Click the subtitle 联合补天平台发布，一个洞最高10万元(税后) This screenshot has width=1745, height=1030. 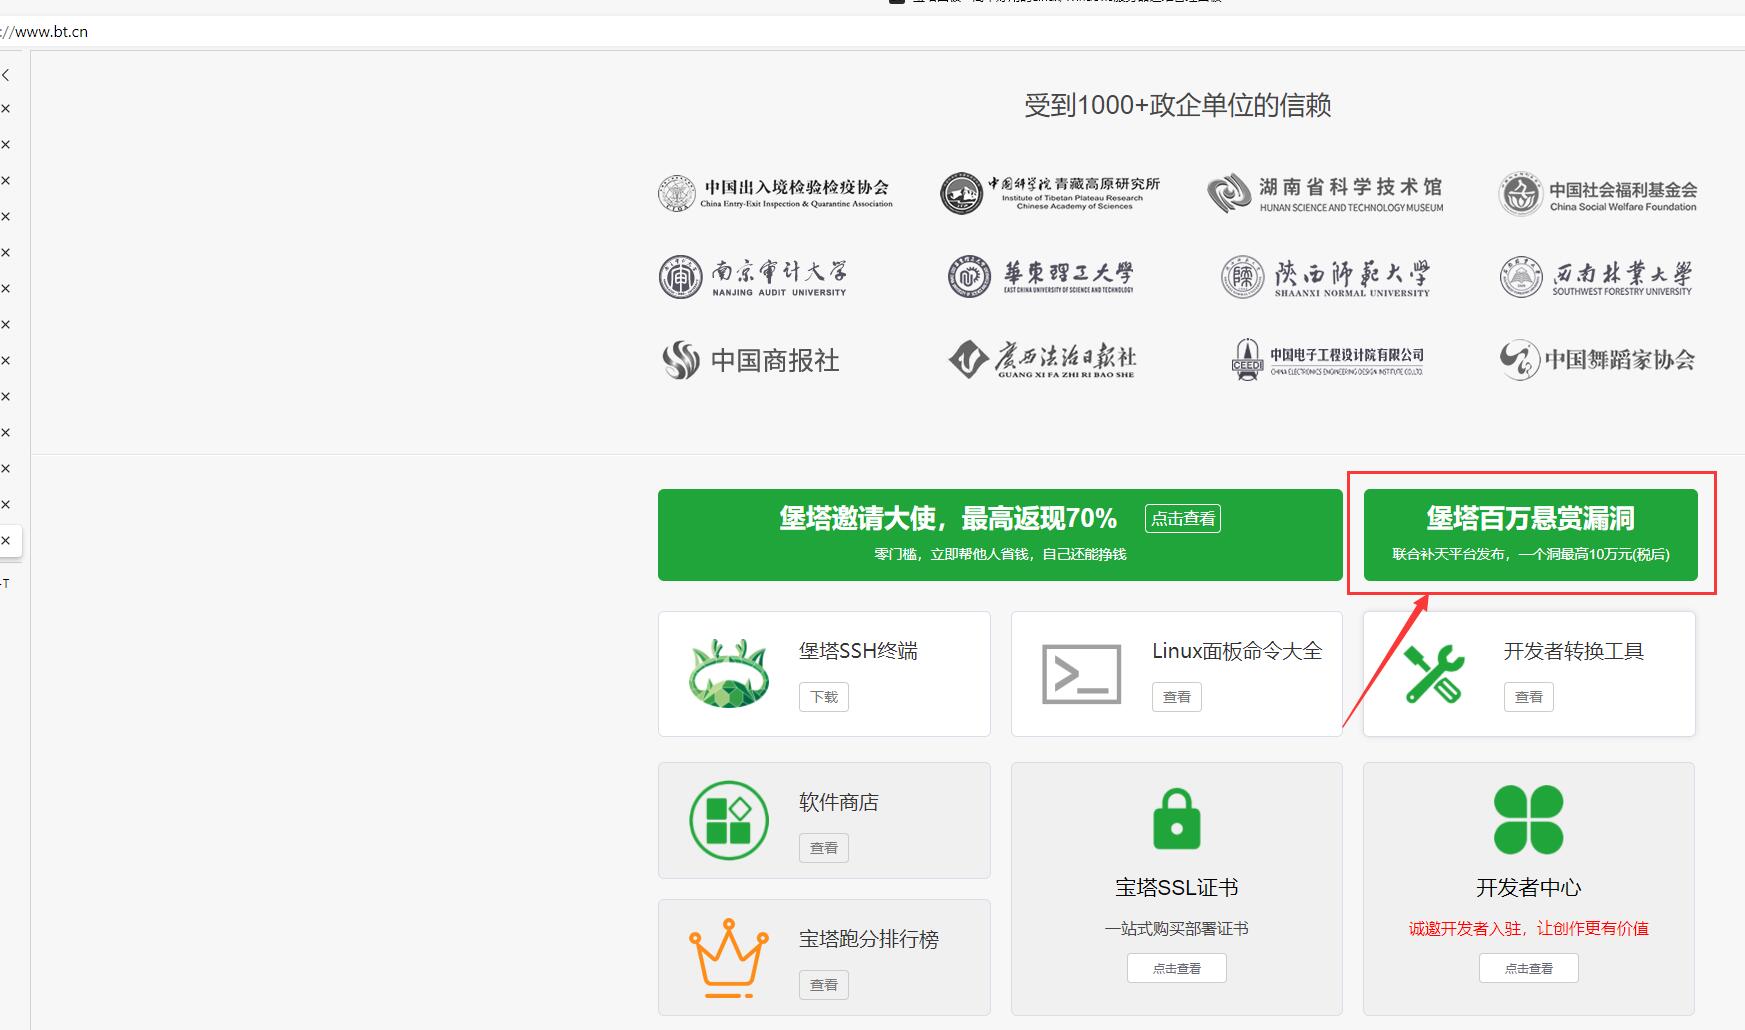coord(1531,554)
